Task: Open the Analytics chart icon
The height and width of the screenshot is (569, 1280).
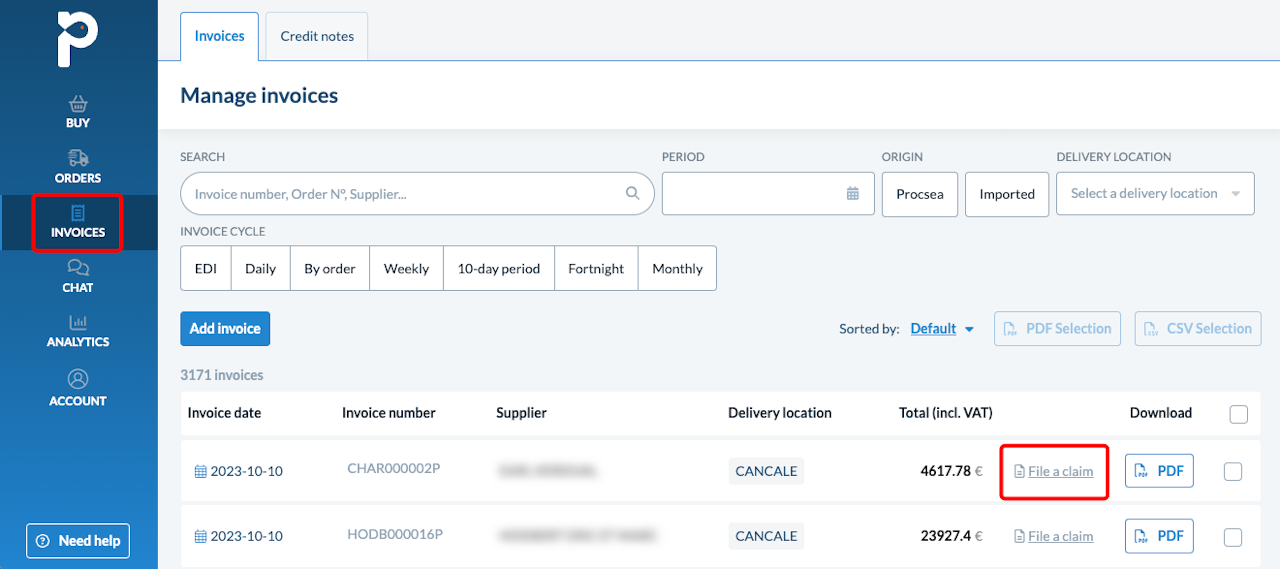Action: pos(78,322)
